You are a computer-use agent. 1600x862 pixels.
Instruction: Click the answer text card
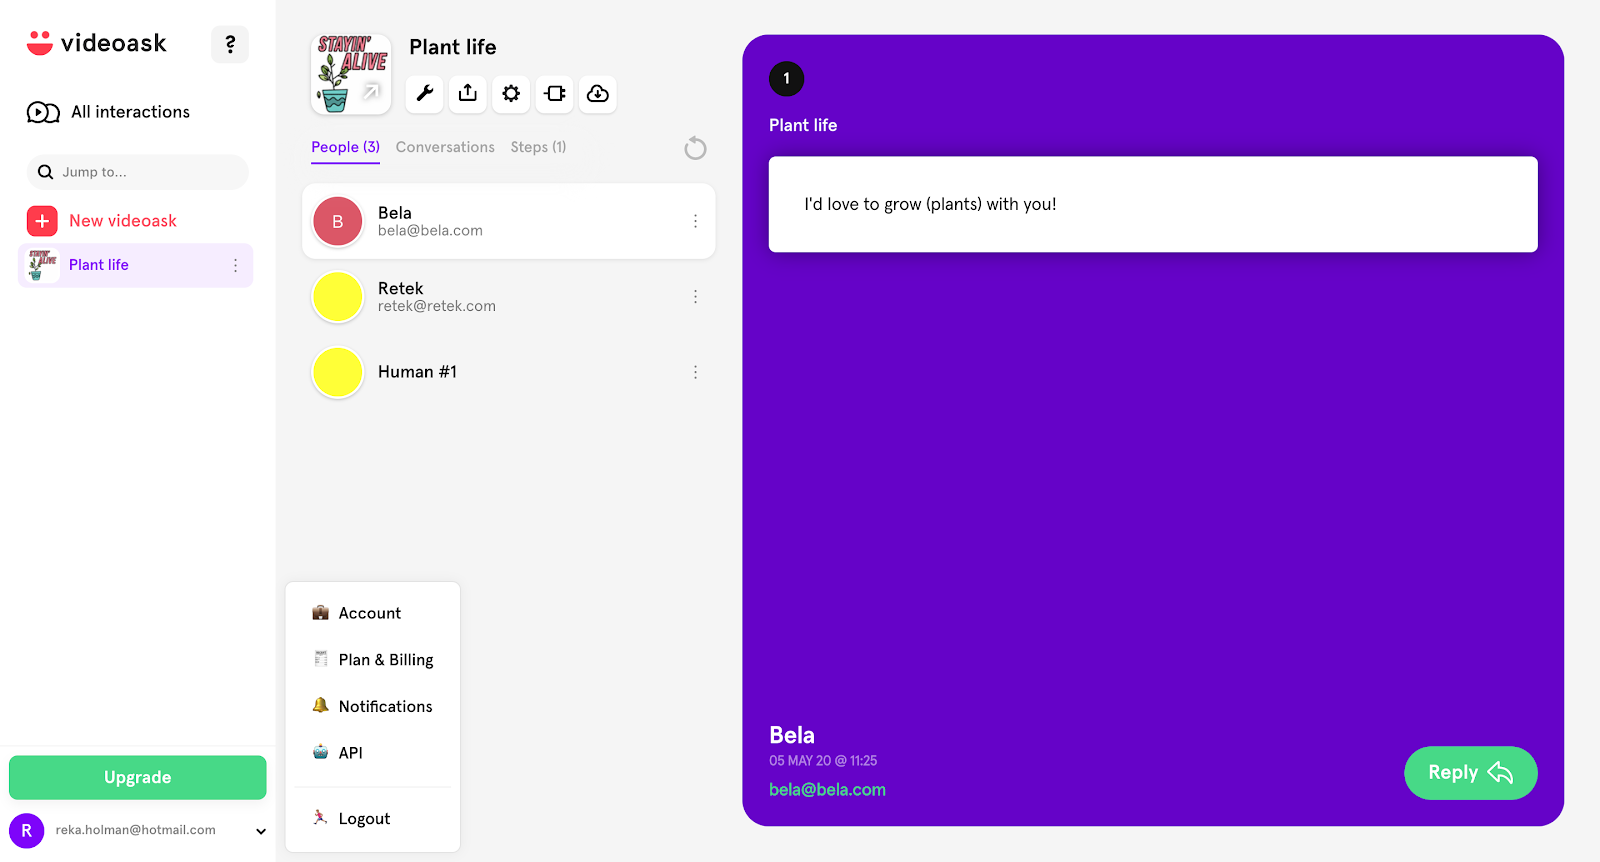(x=1153, y=204)
